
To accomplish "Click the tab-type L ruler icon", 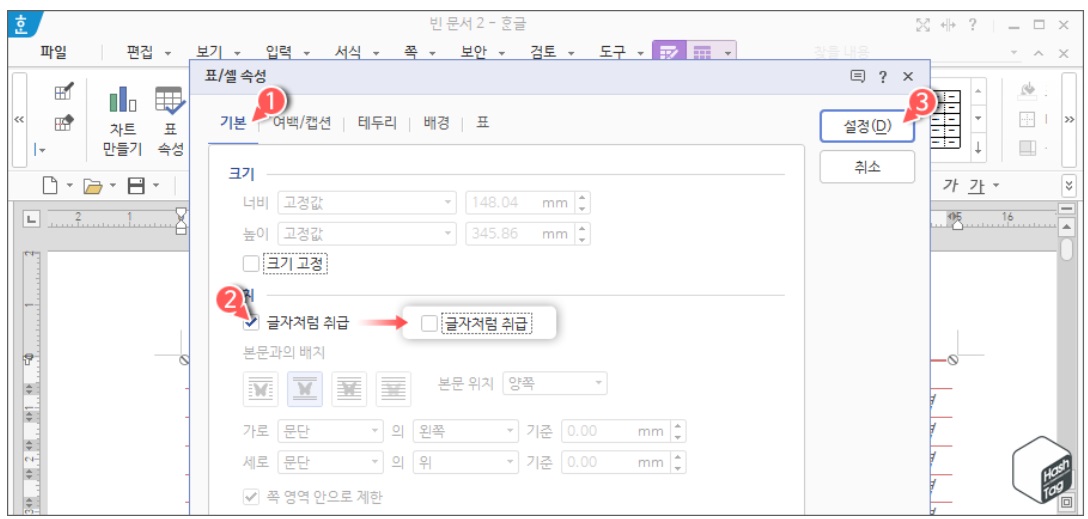I will click(31, 219).
